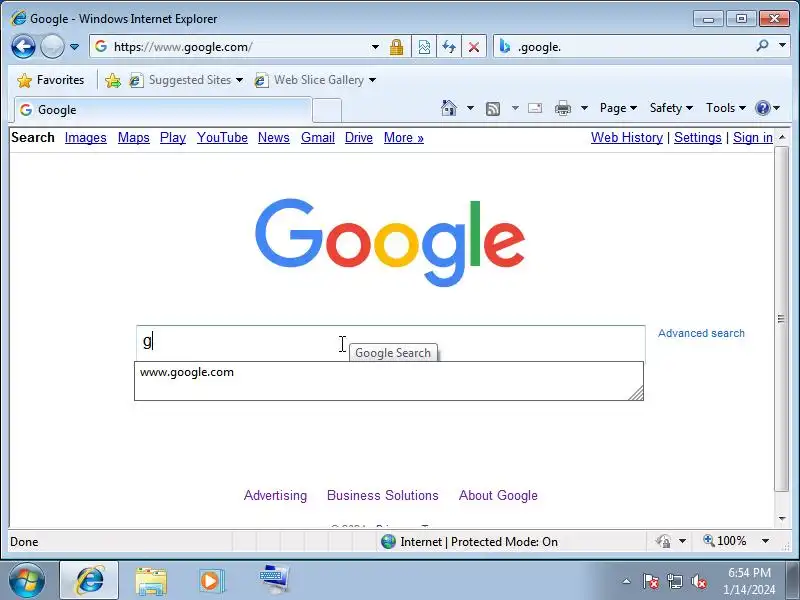The width and height of the screenshot is (800, 600).
Task: Open the Tools menu
Action: click(x=726, y=108)
